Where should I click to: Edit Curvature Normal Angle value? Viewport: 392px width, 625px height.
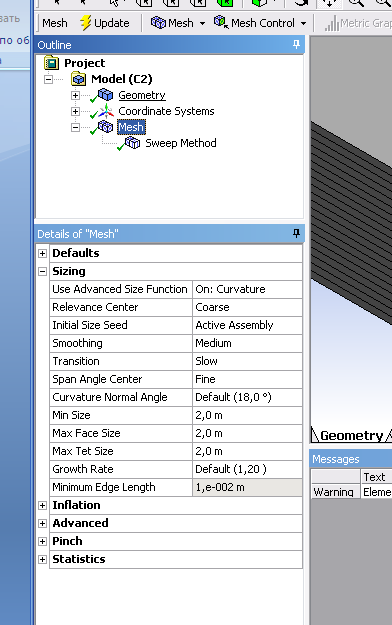pos(247,397)
